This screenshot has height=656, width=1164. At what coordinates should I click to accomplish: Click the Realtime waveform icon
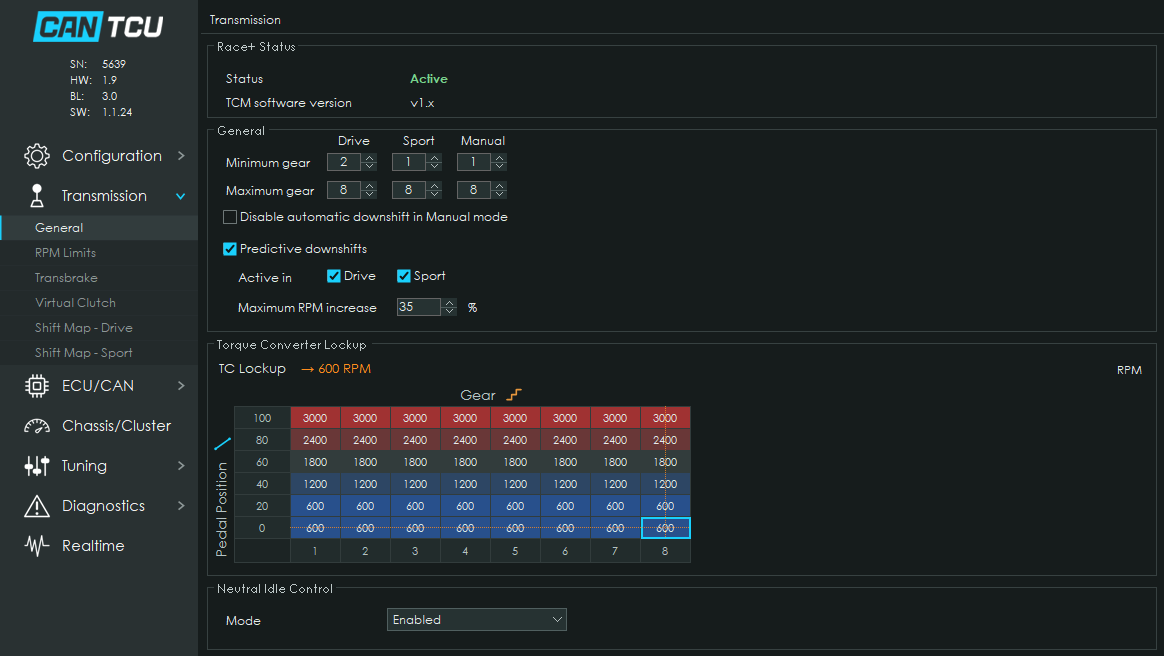click(x=36, y=546)
